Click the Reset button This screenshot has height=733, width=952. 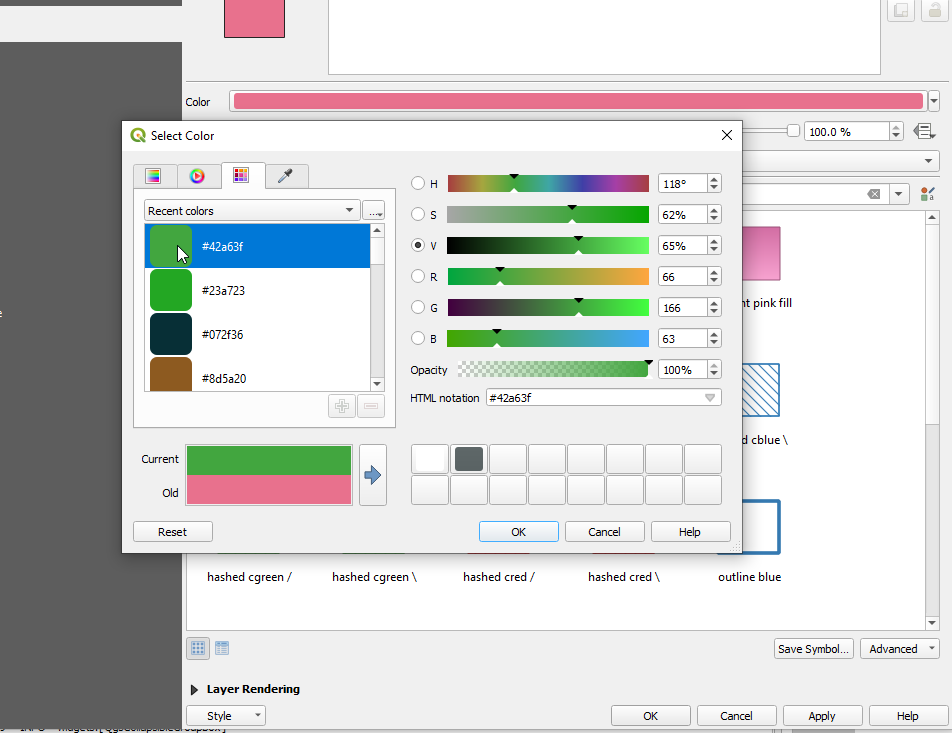[x=172, y=532]
